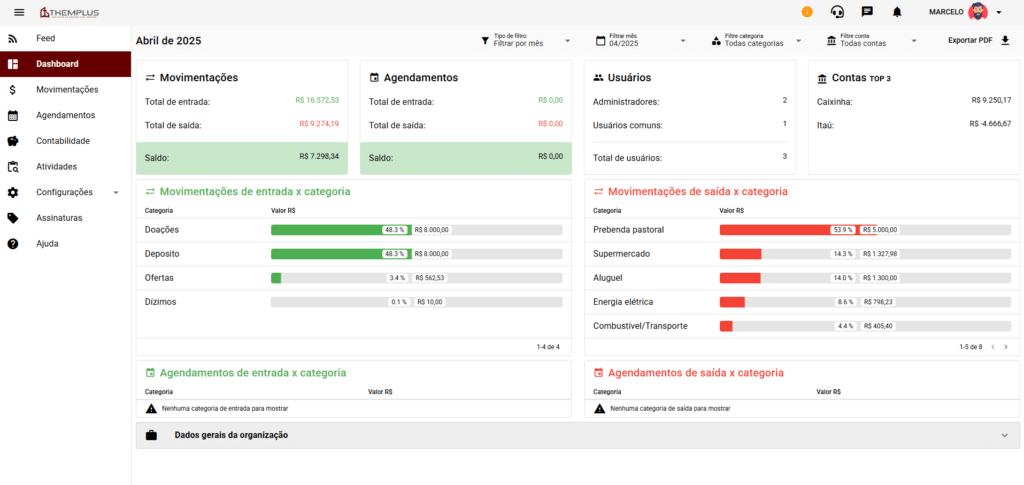Screen dimensions: 1024x485
Task: Click the Feed RSS icon
Action: click(x=12, y=39)
